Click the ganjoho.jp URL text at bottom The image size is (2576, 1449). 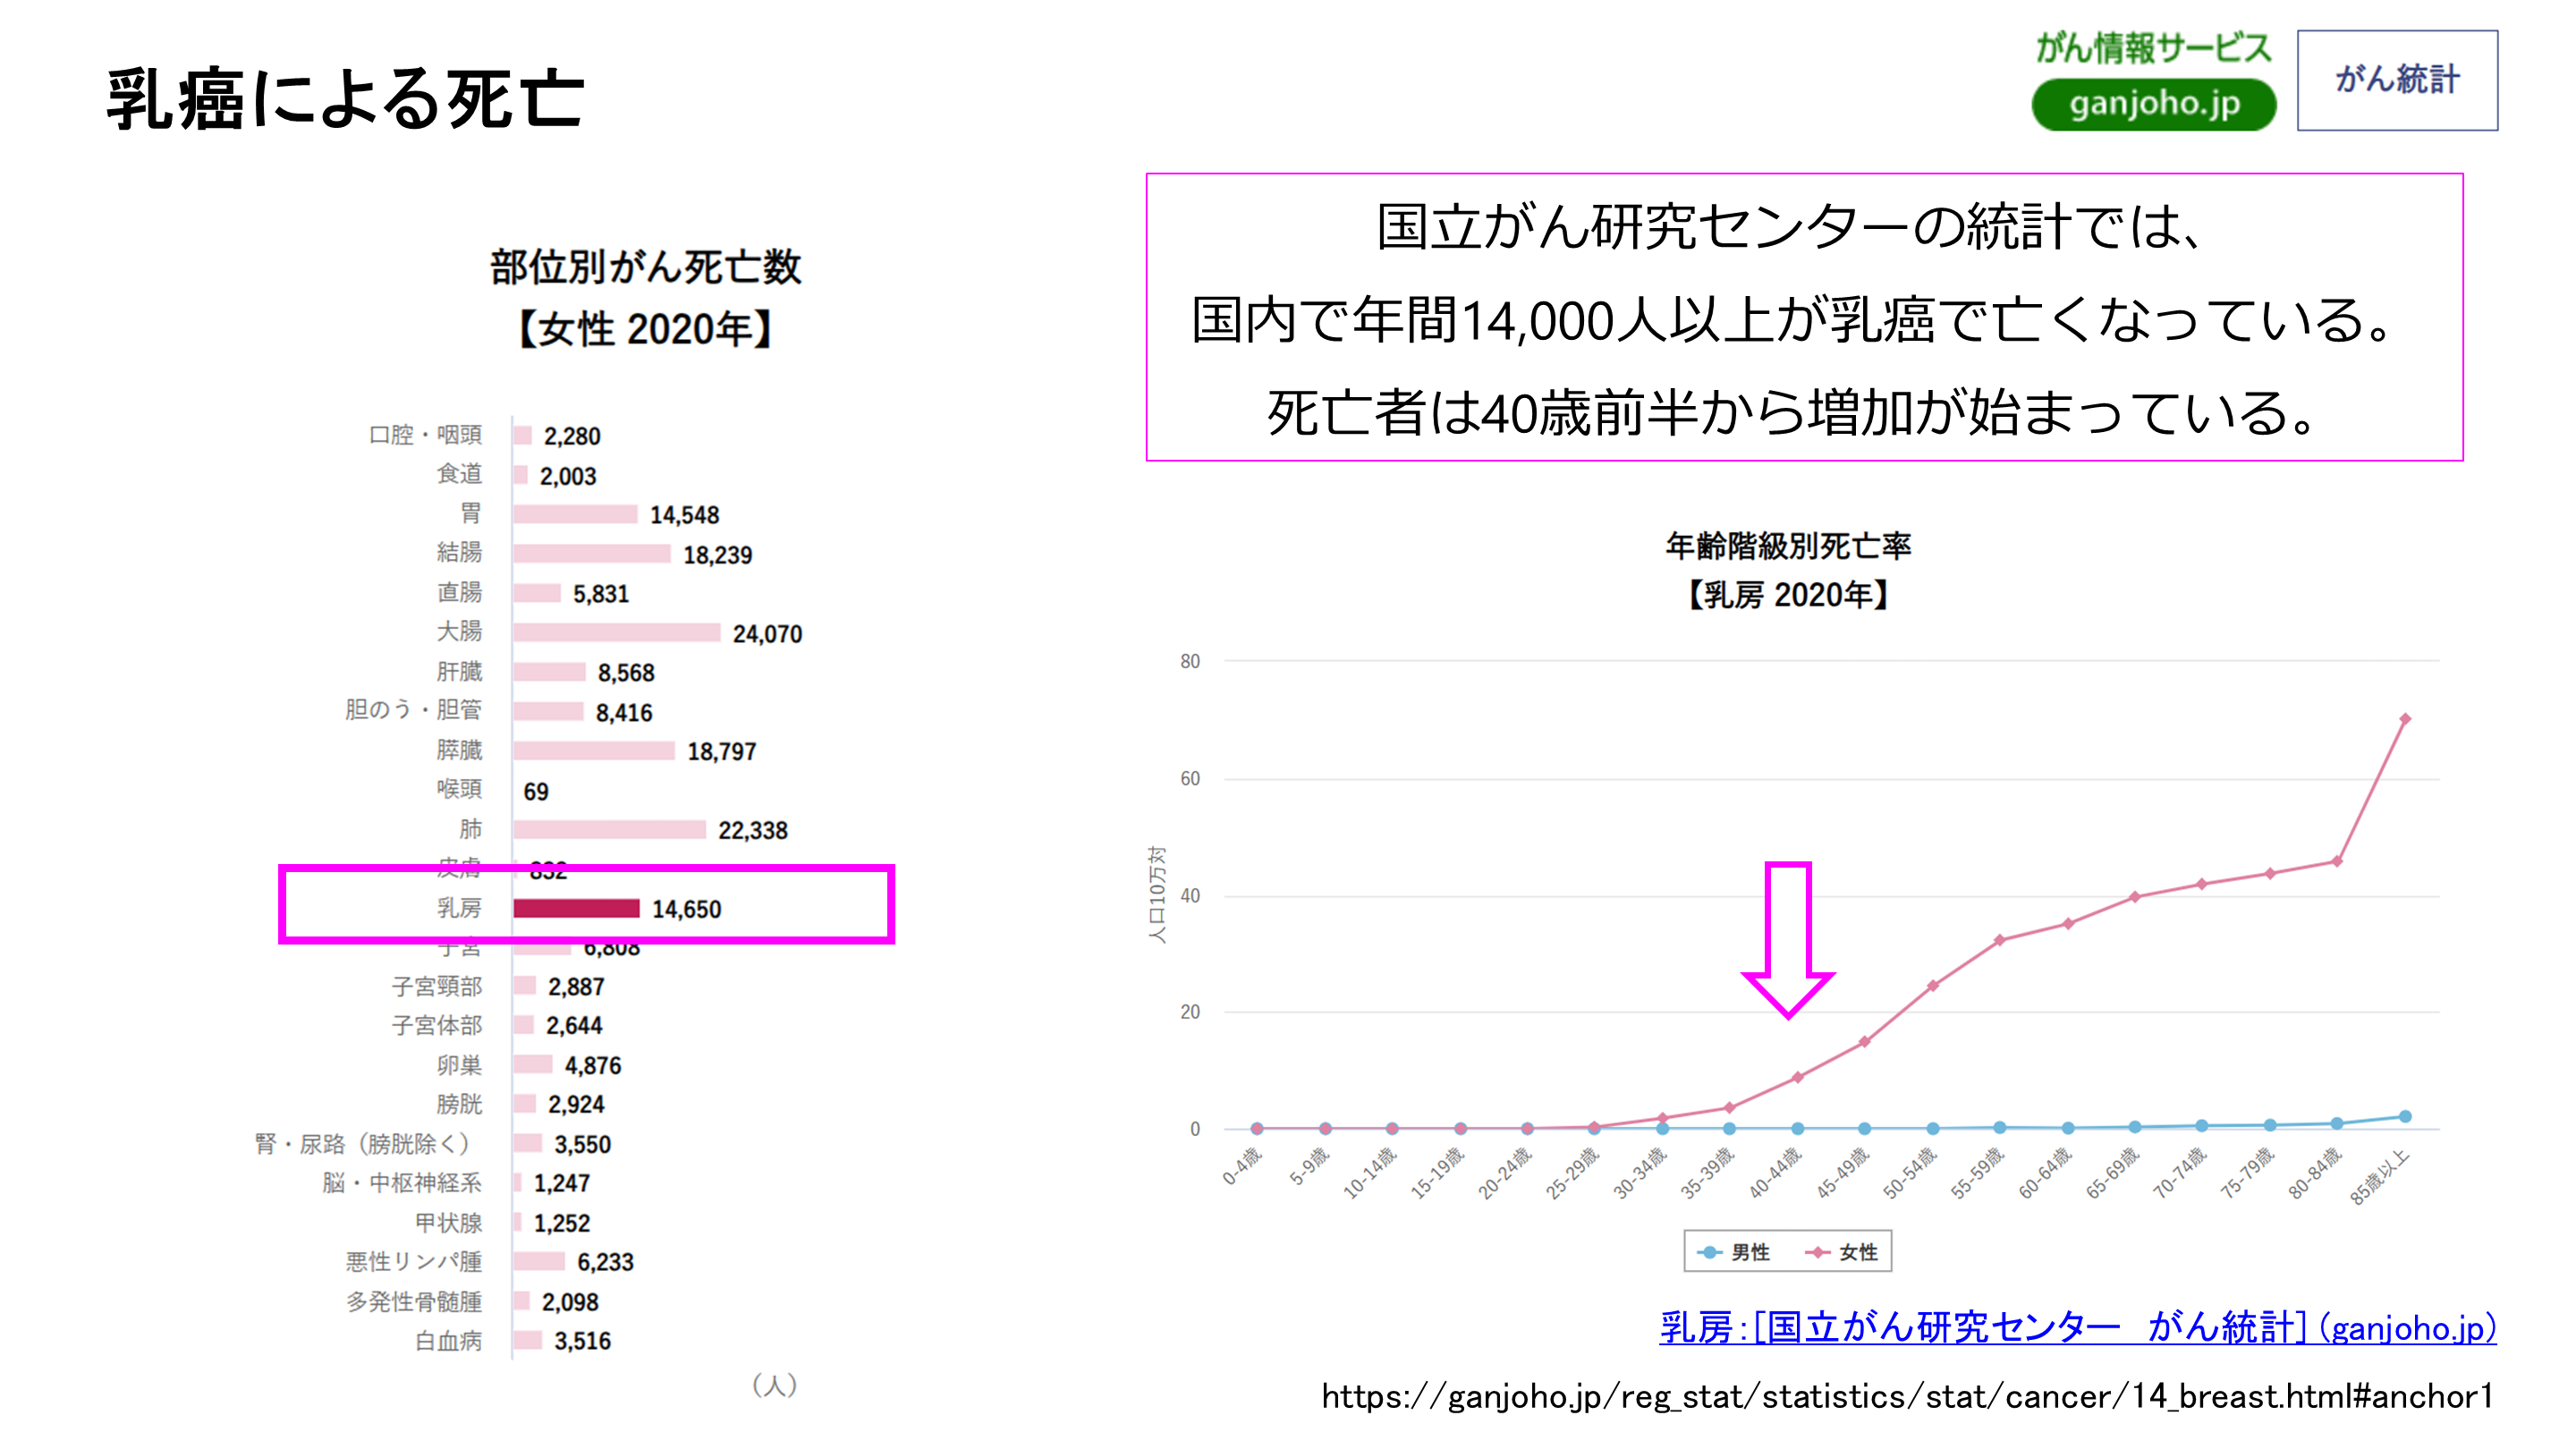[x=1907, y=1396]
